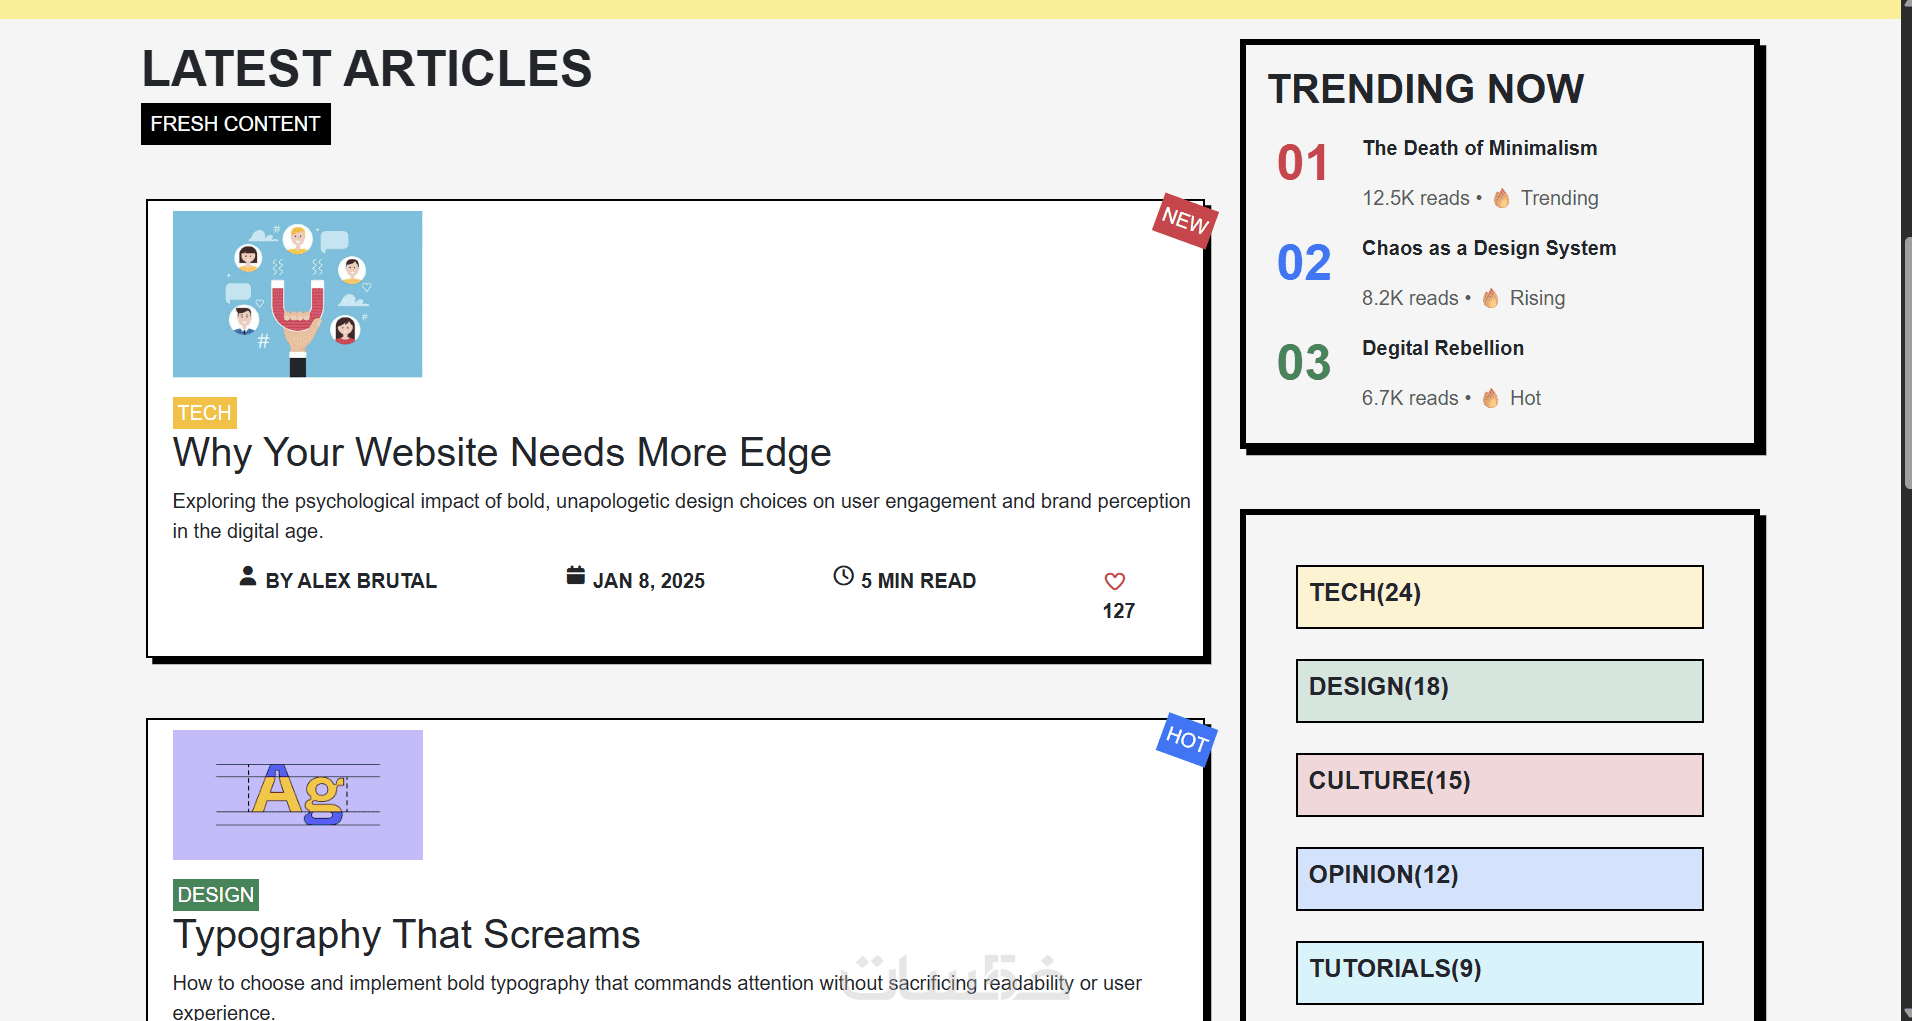Click the calendar icon next to Jan 8, 2025
This screenshot has height=1021, width=1912.
click(575, 576)
